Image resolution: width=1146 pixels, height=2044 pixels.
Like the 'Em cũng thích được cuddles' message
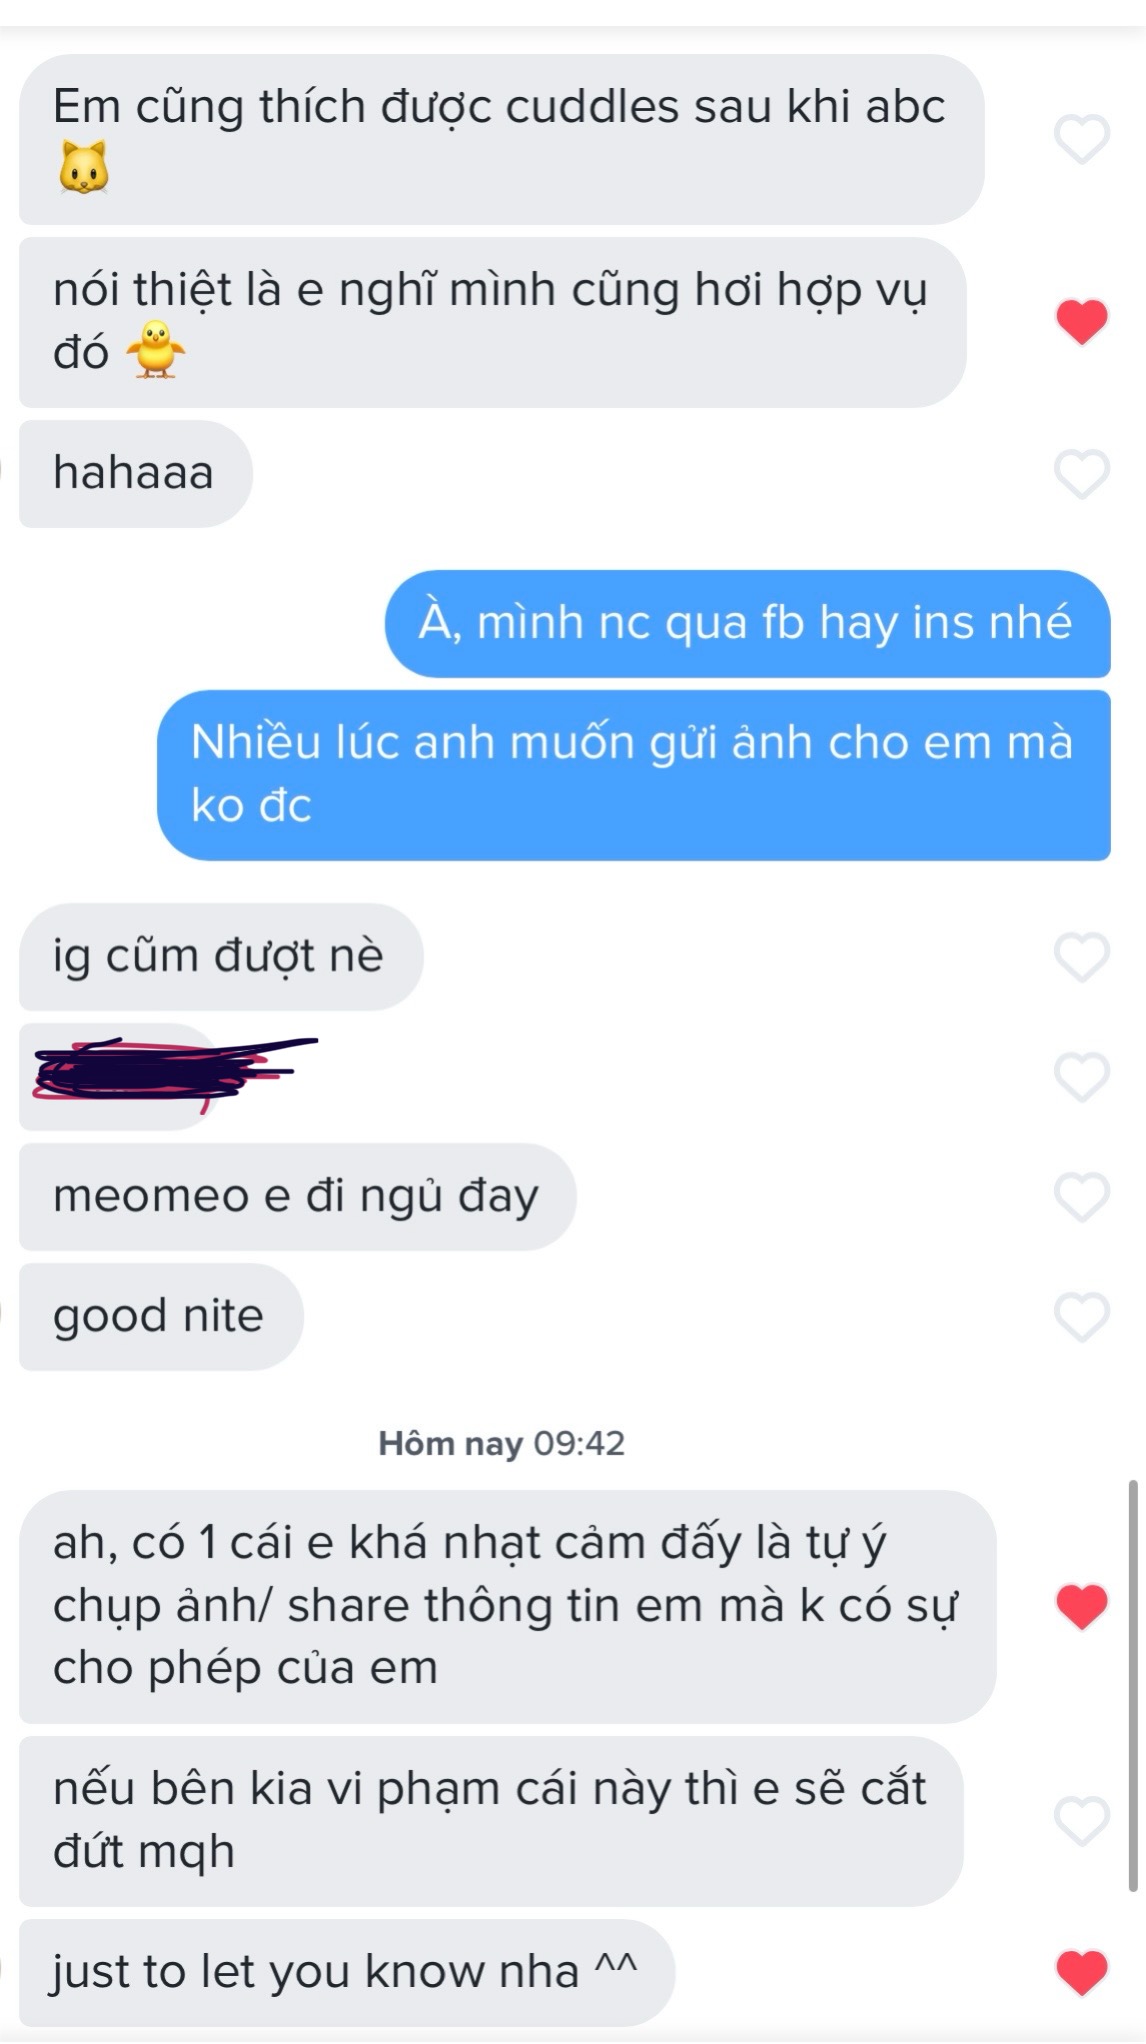(1082, 139)
